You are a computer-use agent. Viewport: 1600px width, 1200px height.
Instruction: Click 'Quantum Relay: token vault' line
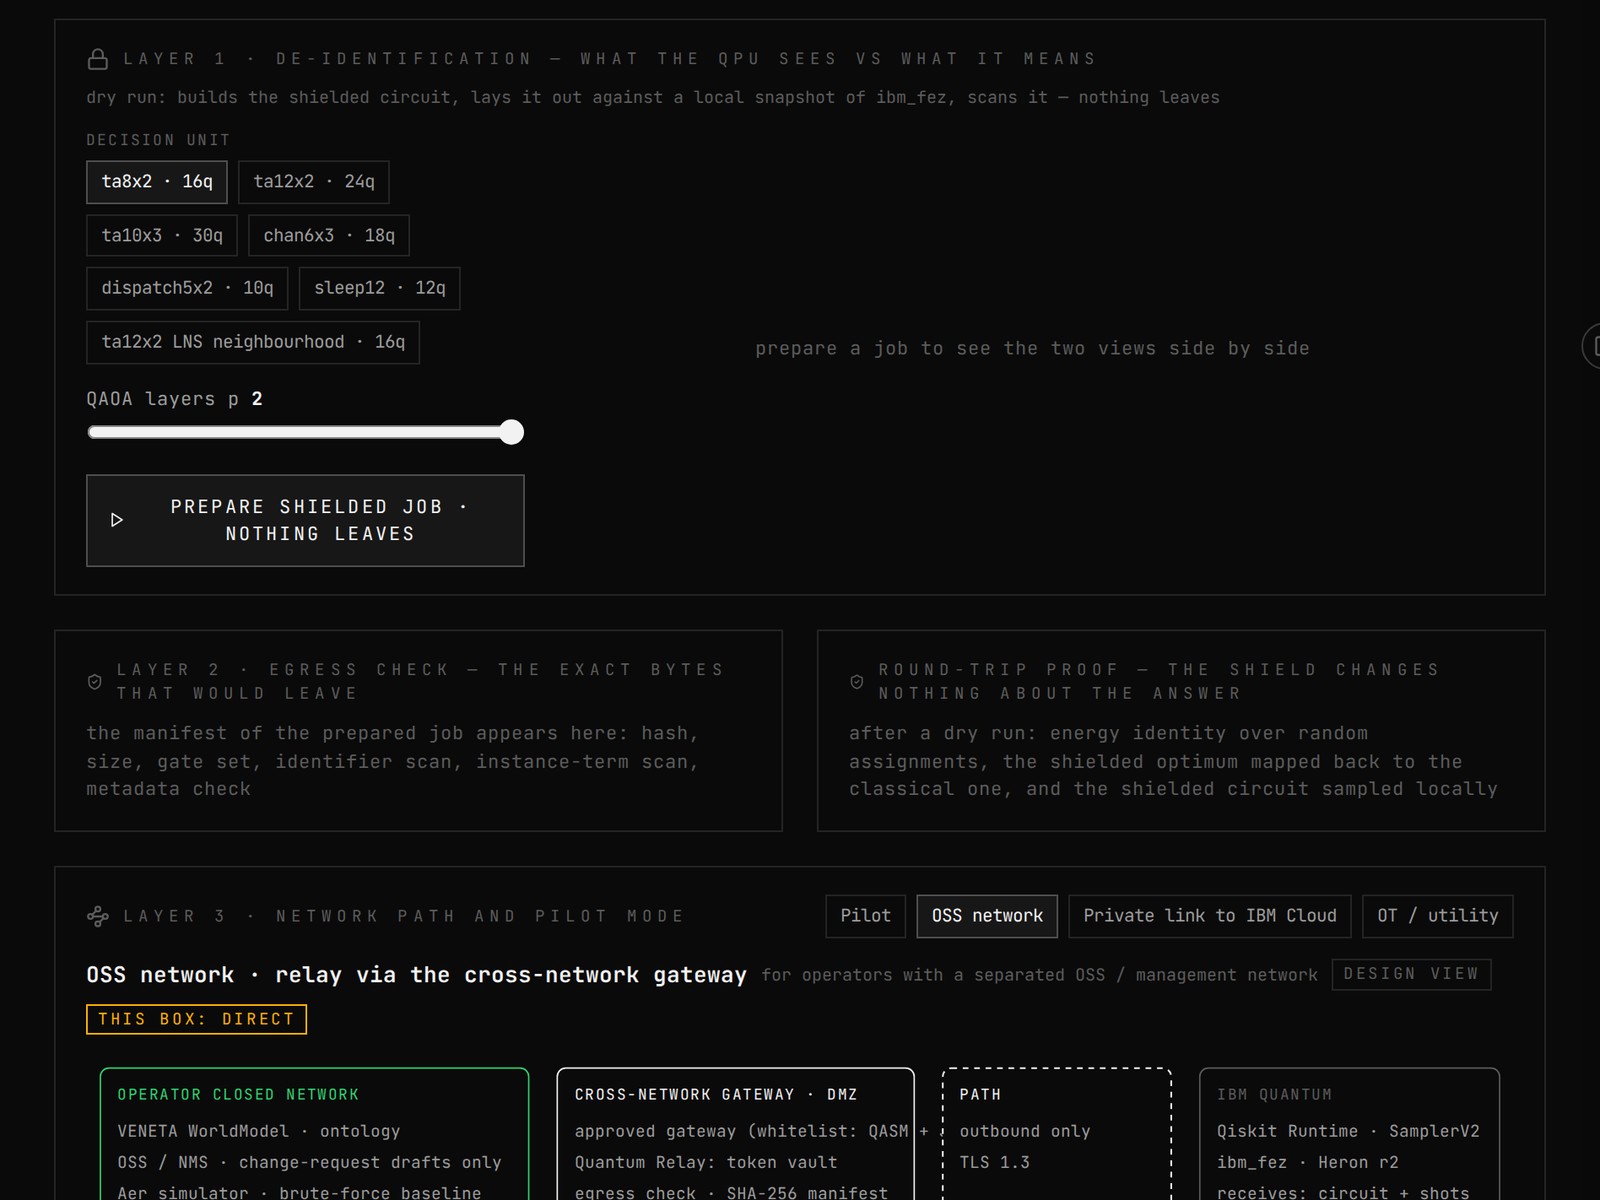(706, 1162)
